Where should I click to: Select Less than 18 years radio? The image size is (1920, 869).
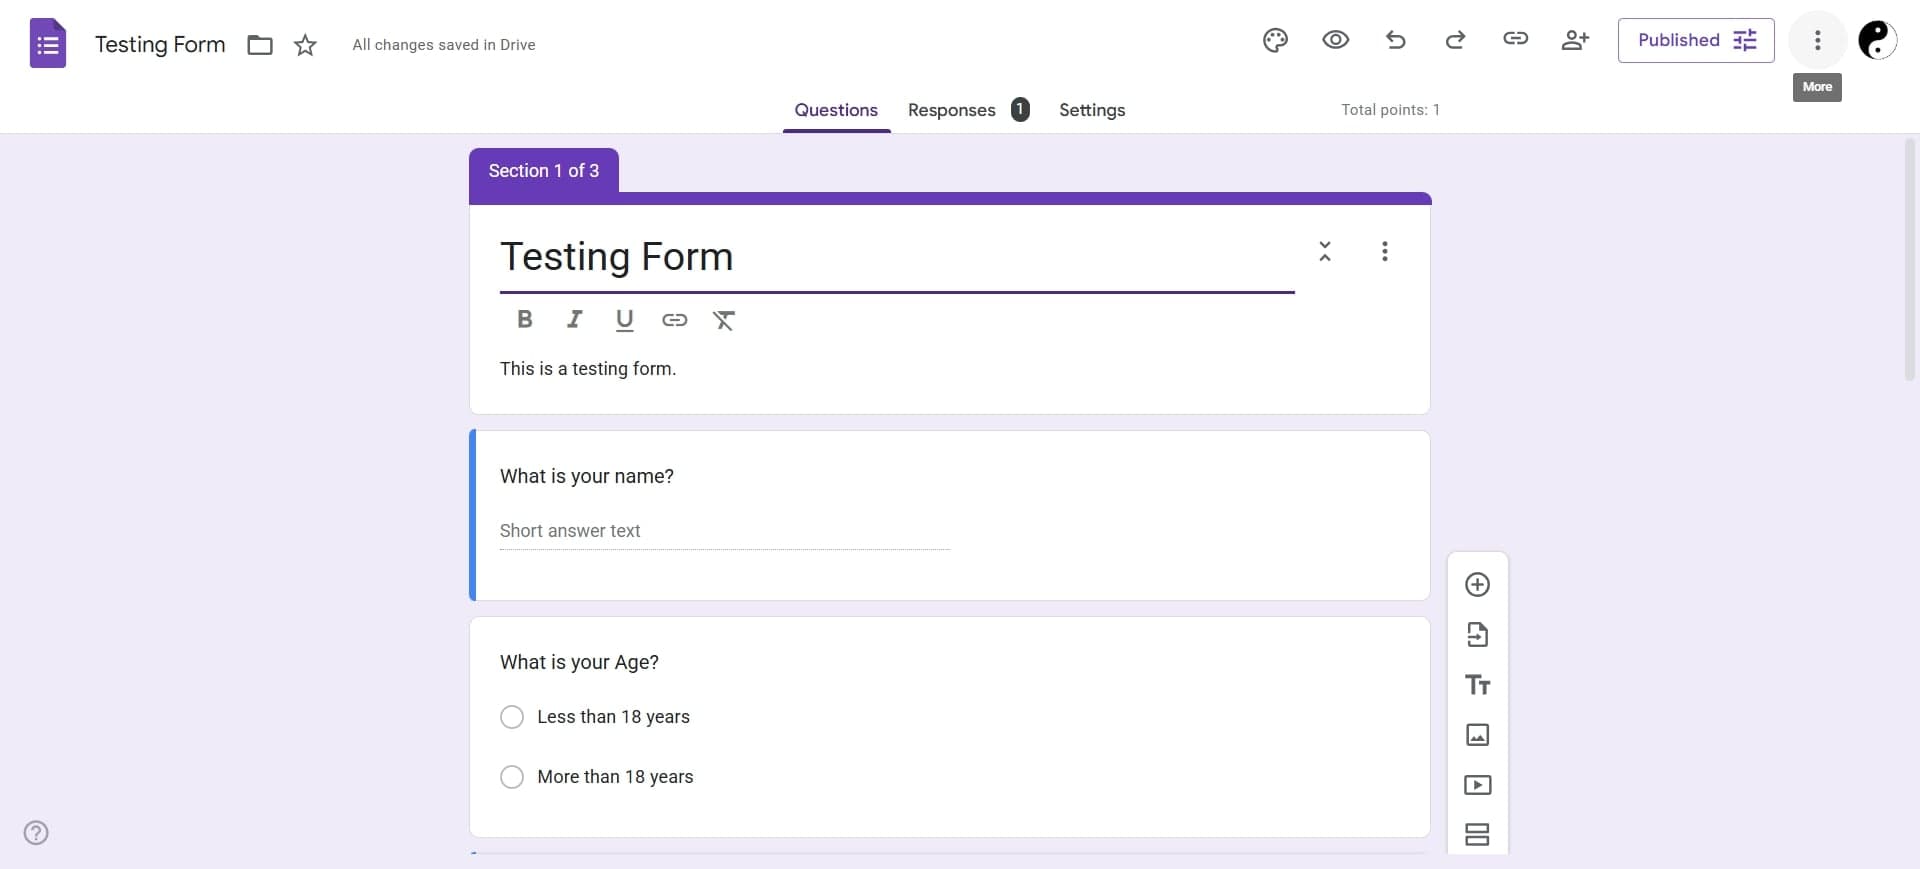coord(511,717)
